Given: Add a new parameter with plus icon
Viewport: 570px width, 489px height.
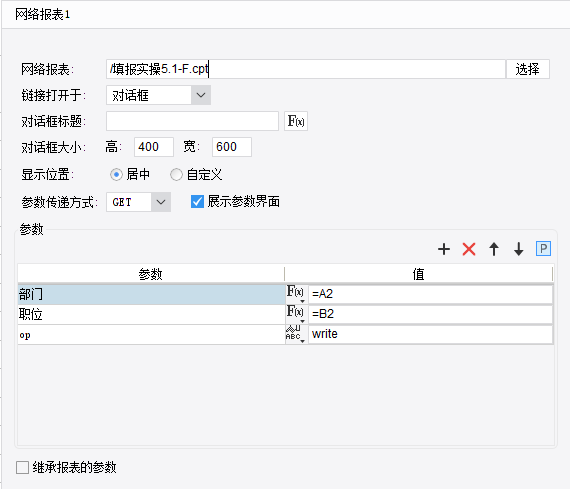Looking at the screenshot, I should tap(444, 249).
